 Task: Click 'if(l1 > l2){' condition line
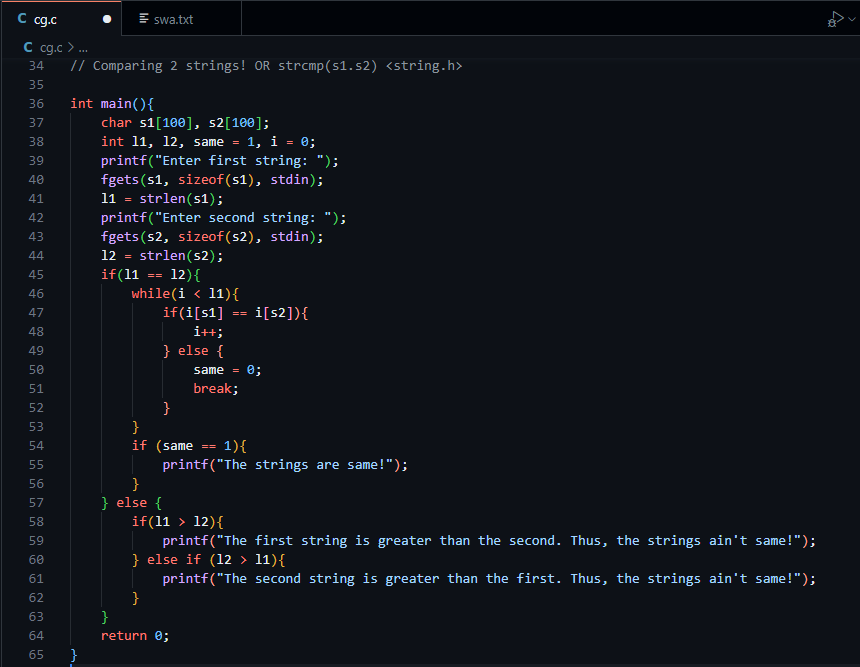pyautogui.click(x=178, y=522)
